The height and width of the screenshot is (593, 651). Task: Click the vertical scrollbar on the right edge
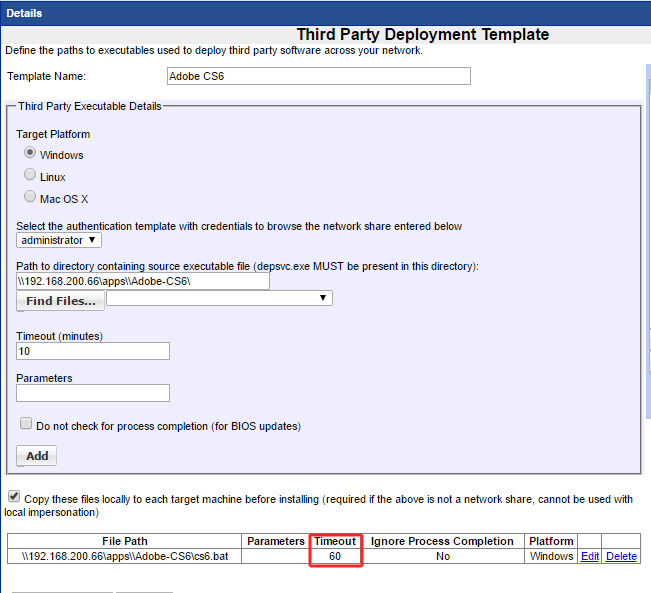click(646, 300)
